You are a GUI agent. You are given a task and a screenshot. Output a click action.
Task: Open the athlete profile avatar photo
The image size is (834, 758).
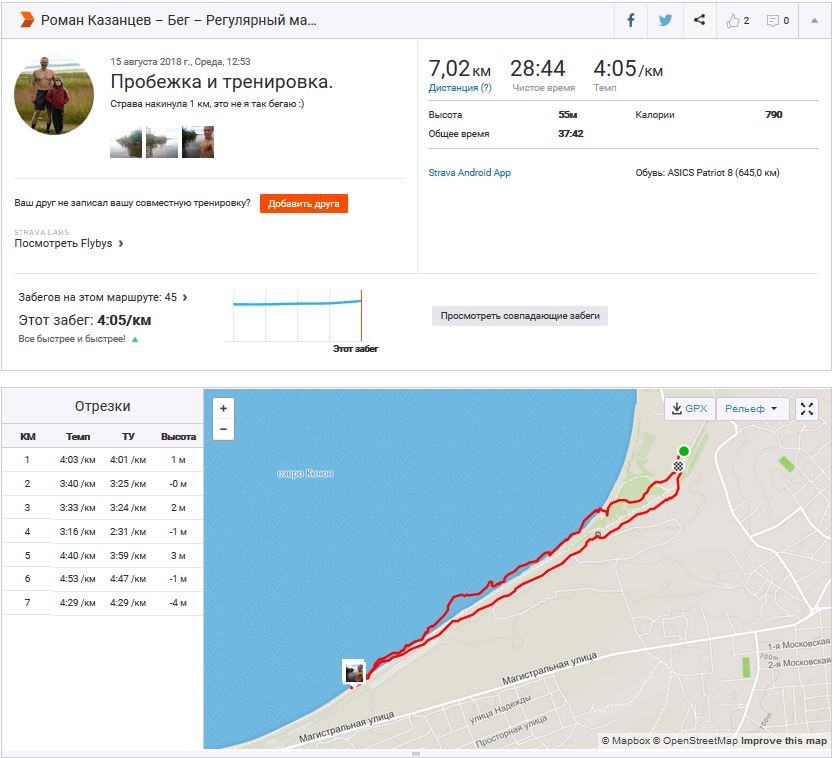pos(54,95)
